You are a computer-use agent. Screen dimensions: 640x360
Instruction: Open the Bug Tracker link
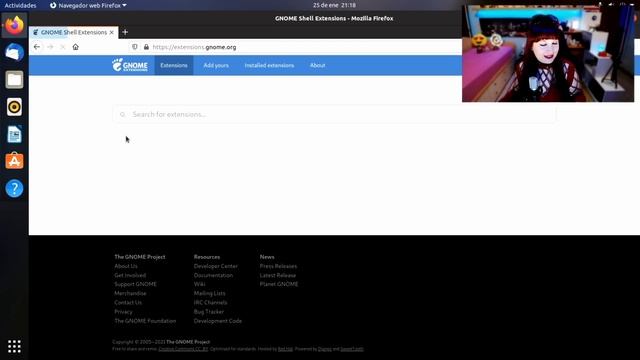pyautogui.click(x=209, y=311)
